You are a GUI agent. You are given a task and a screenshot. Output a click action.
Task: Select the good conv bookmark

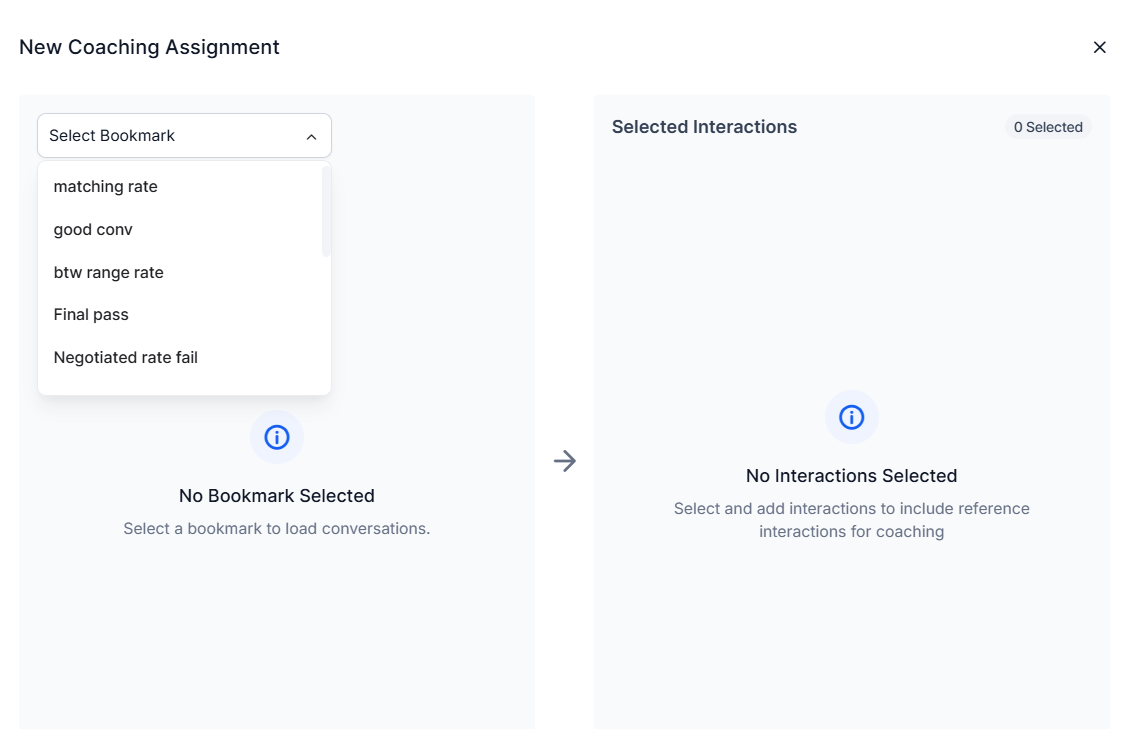coord(93,229)
